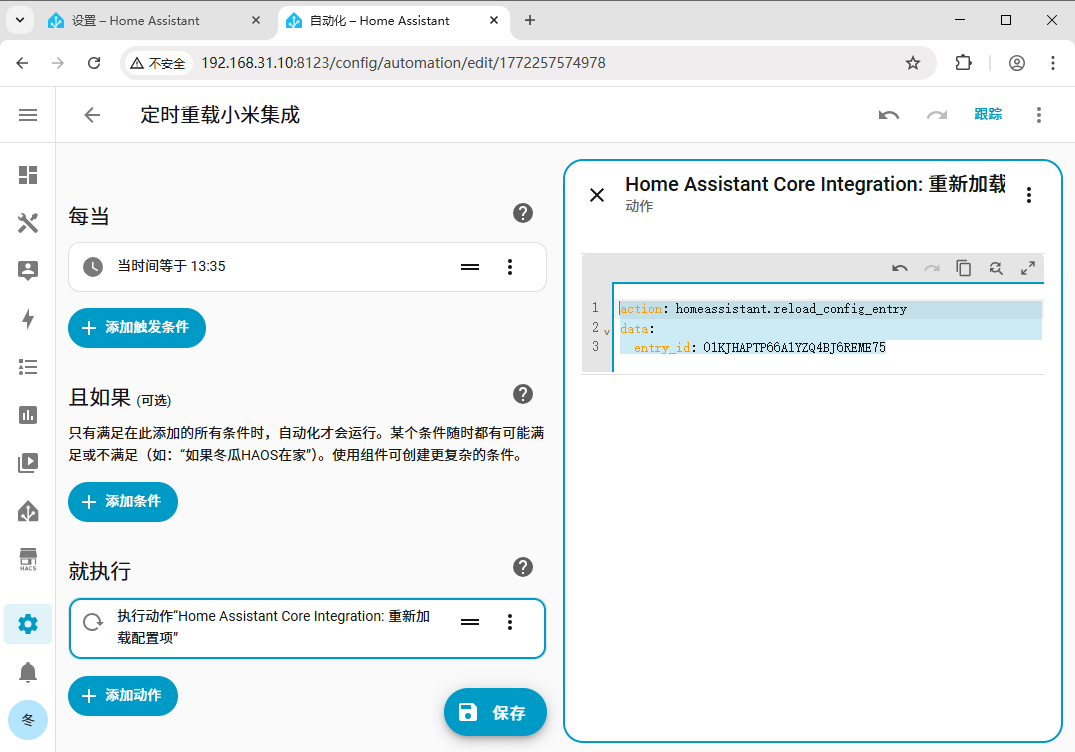This screenshot has height=752, width=1075.
Task: Reload the page in the browser
Action: pos(94,63)
